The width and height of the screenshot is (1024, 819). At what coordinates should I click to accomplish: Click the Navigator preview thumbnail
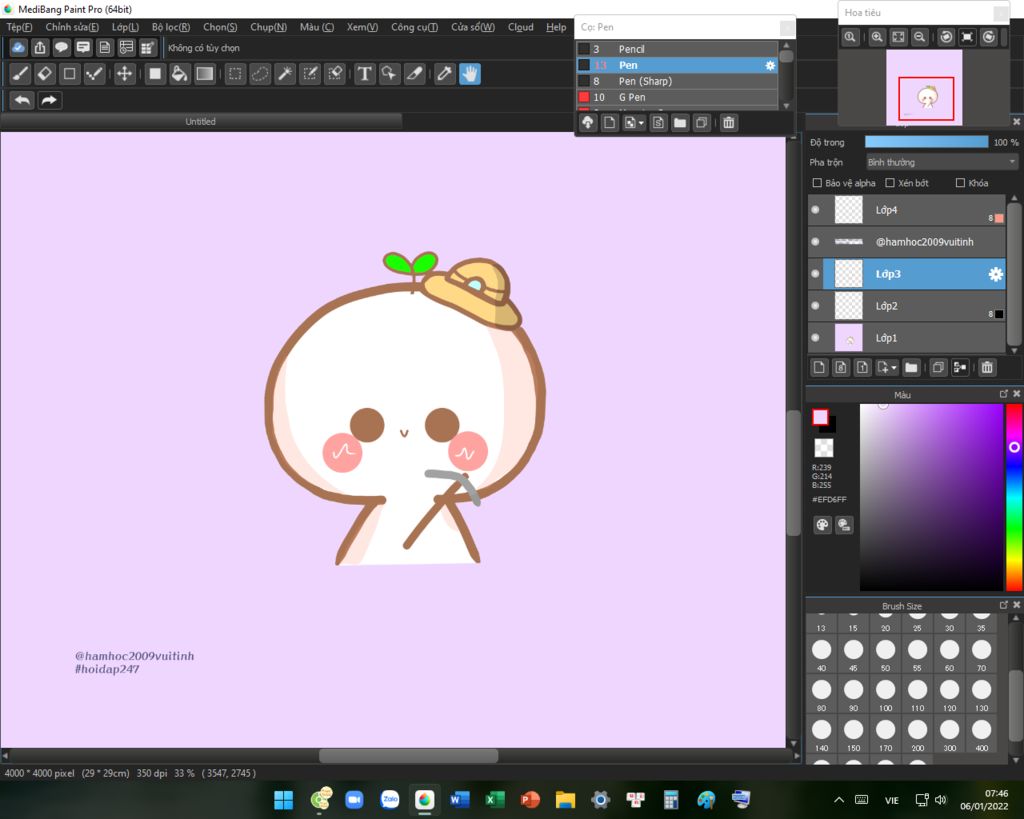point(923,88)
